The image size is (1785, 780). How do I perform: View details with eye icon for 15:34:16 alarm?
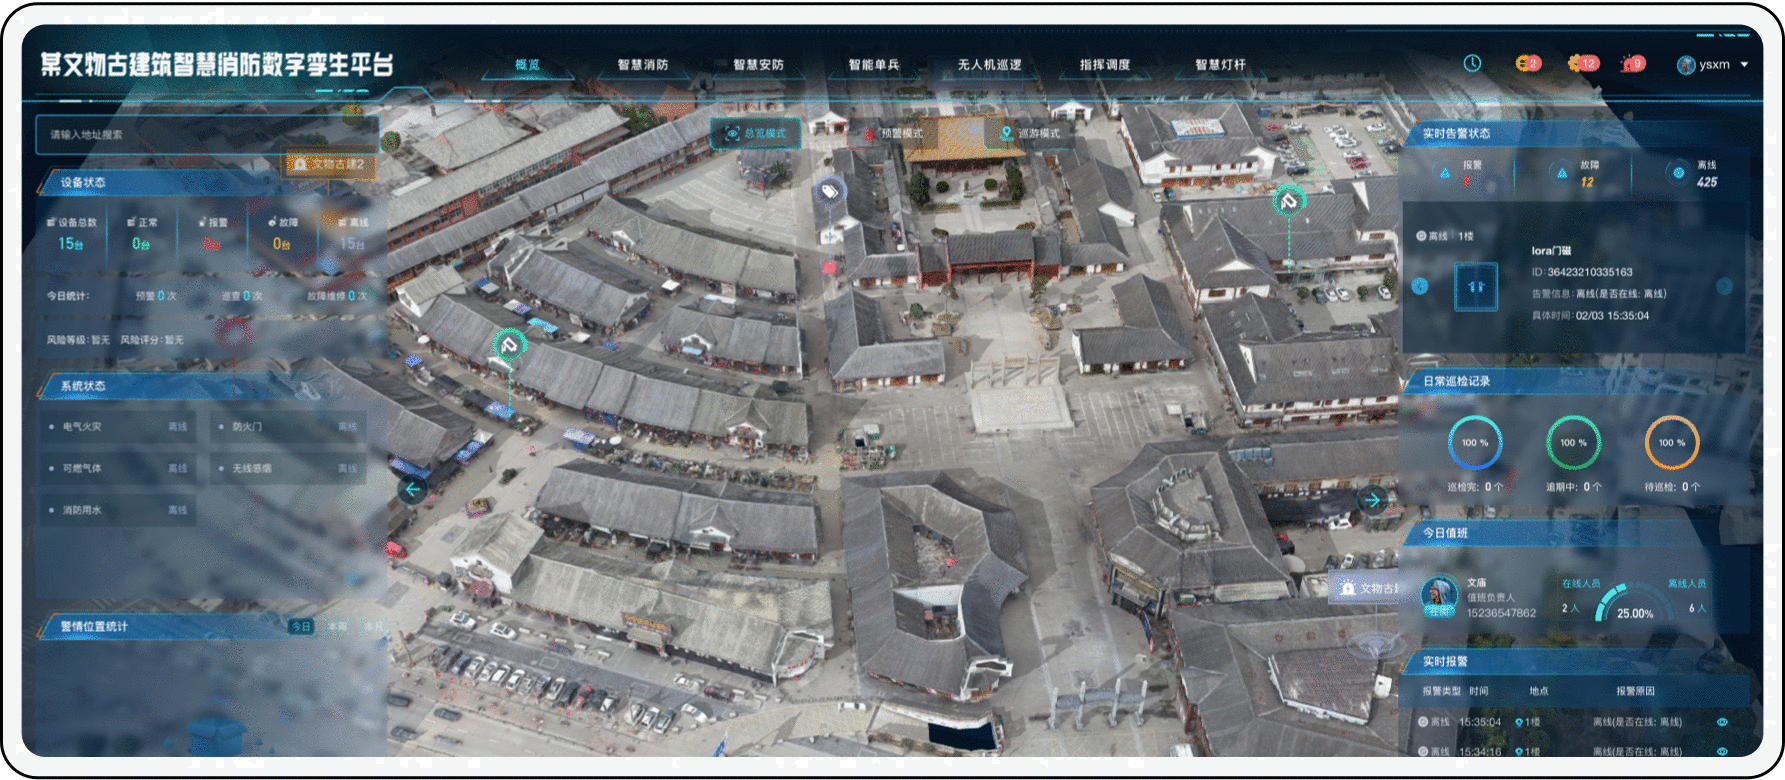pos(1722,751)
